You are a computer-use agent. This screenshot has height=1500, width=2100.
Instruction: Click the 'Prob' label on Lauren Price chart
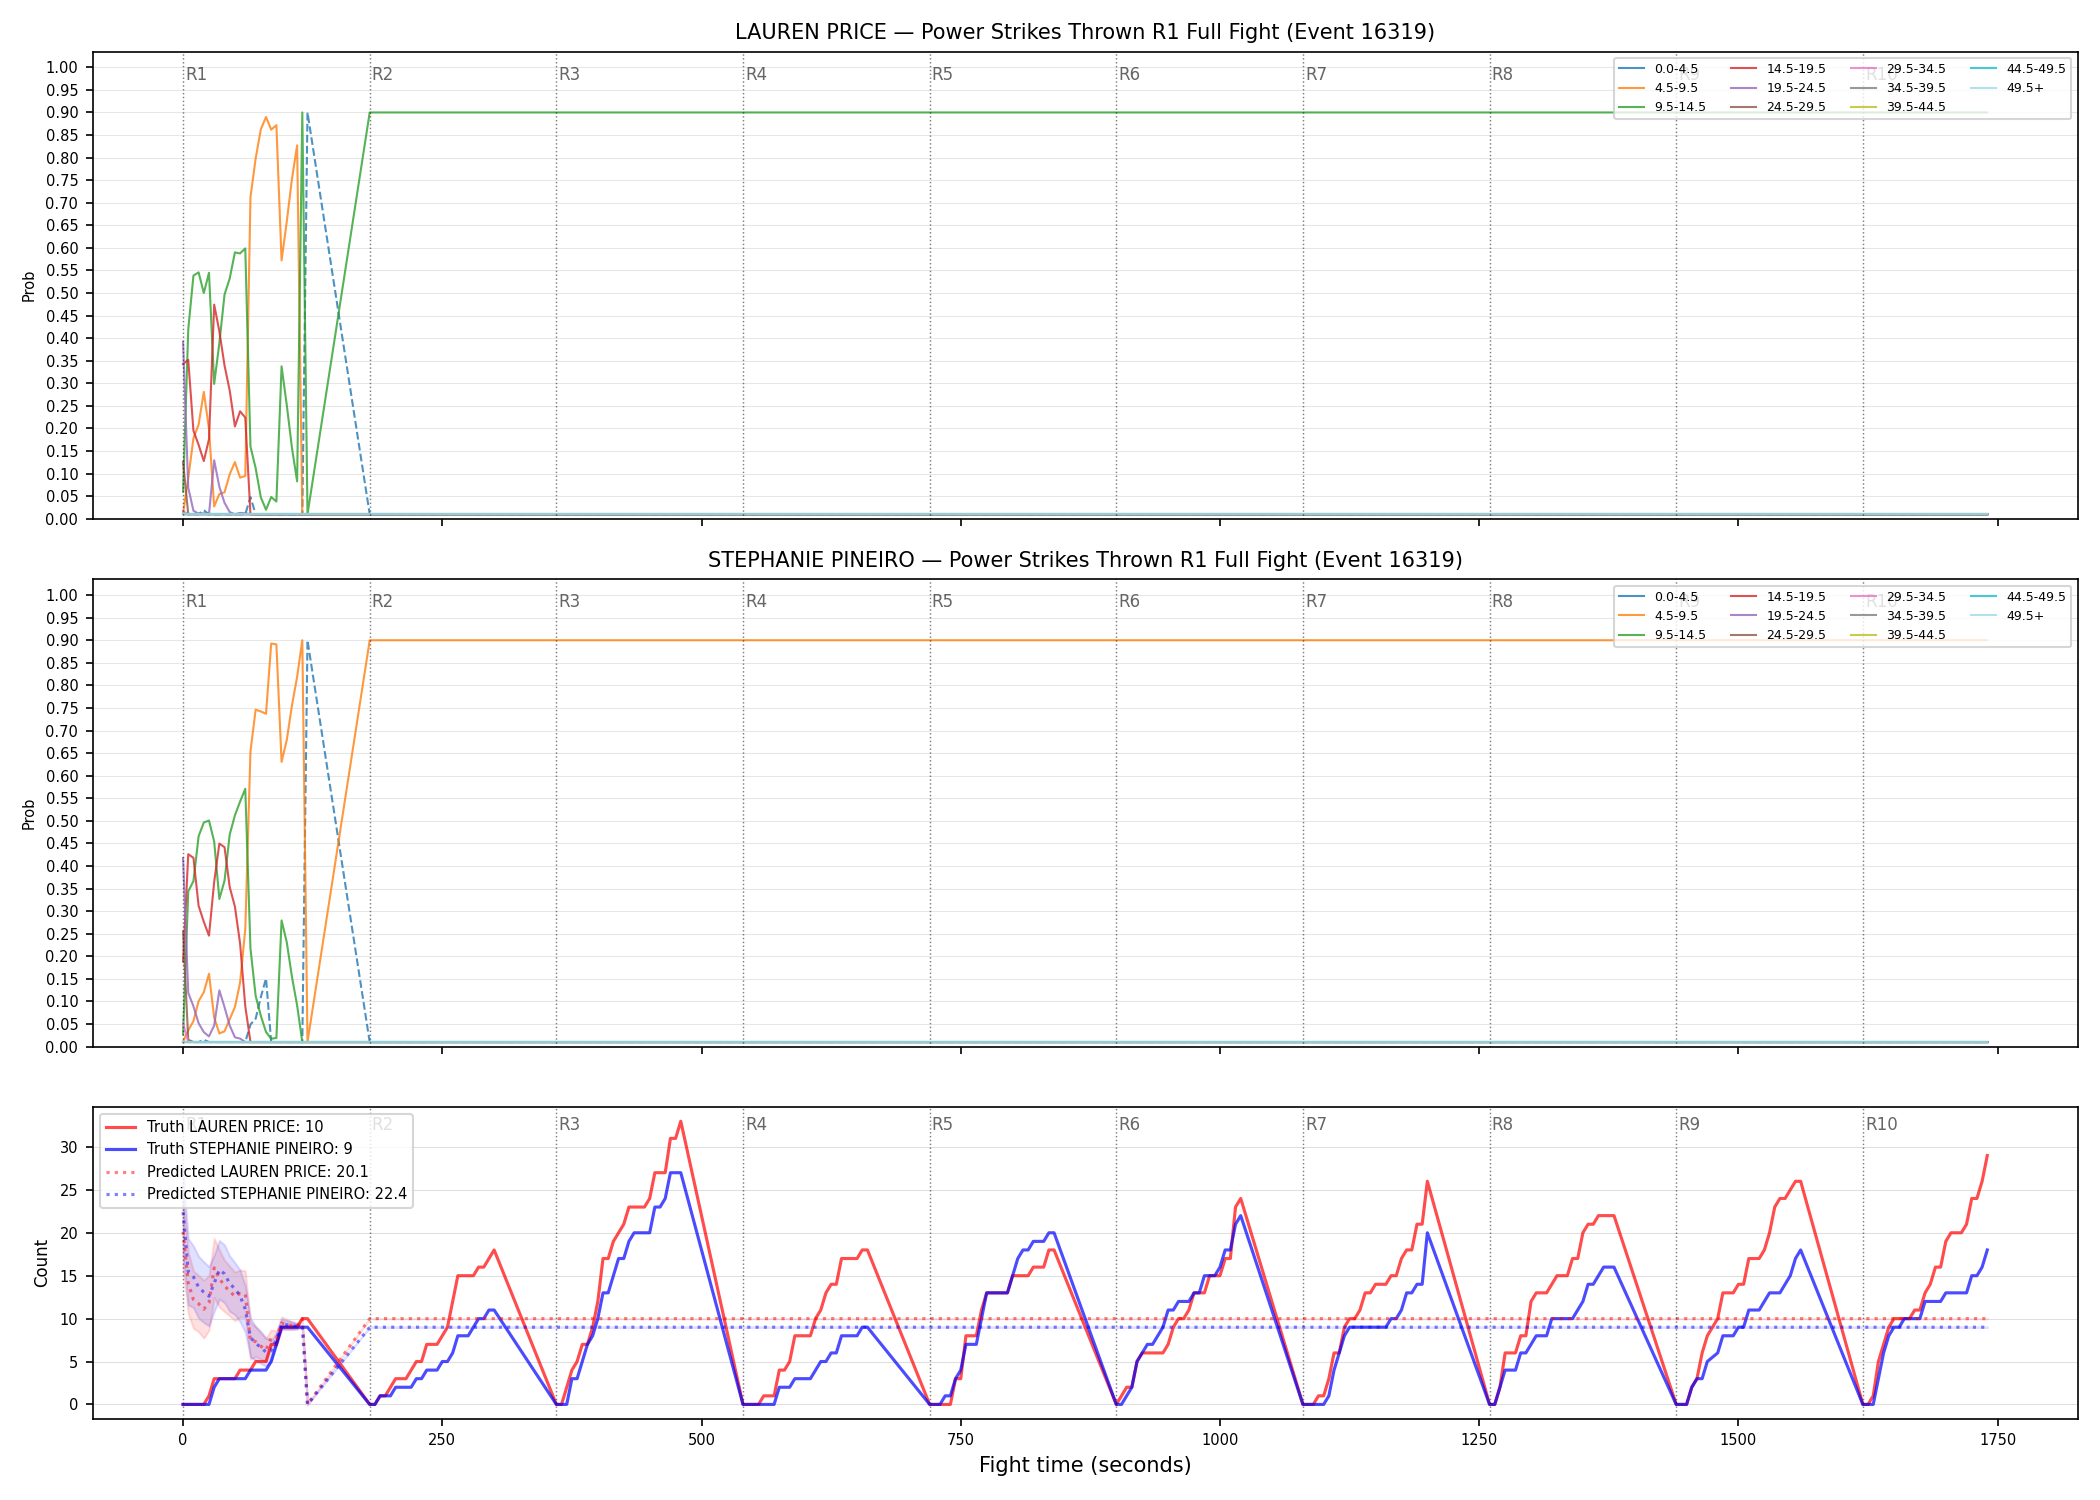tap(29, 286)
